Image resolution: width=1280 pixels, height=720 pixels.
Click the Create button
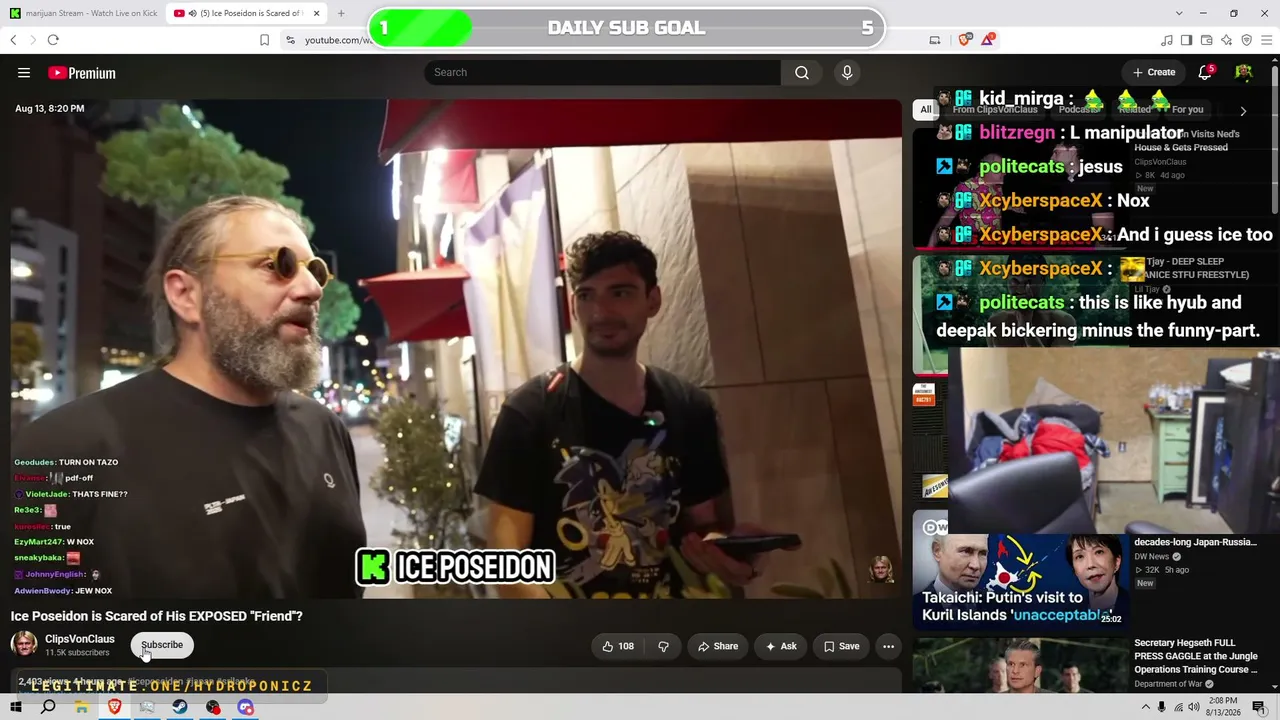[x=1154, y=72]
